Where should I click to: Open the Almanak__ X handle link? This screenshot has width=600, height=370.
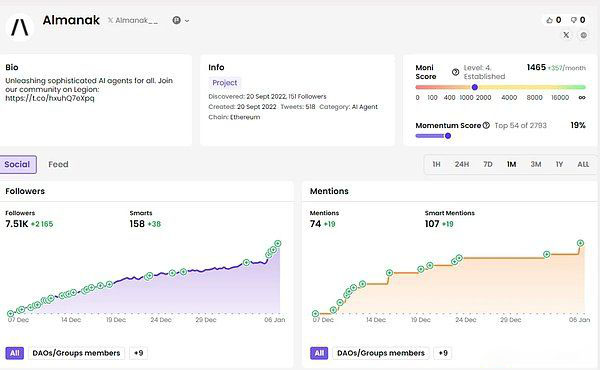(x=133, y=20)
